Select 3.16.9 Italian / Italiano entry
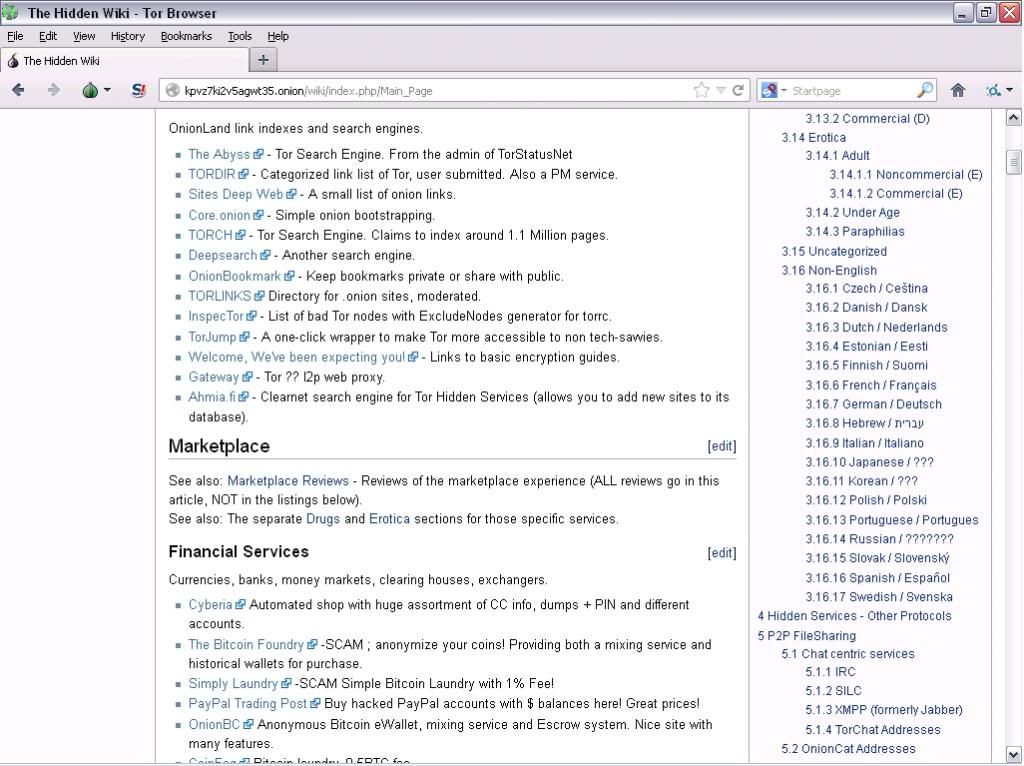This screenshot has width=1024, height=766. click(x=865, y=443)
